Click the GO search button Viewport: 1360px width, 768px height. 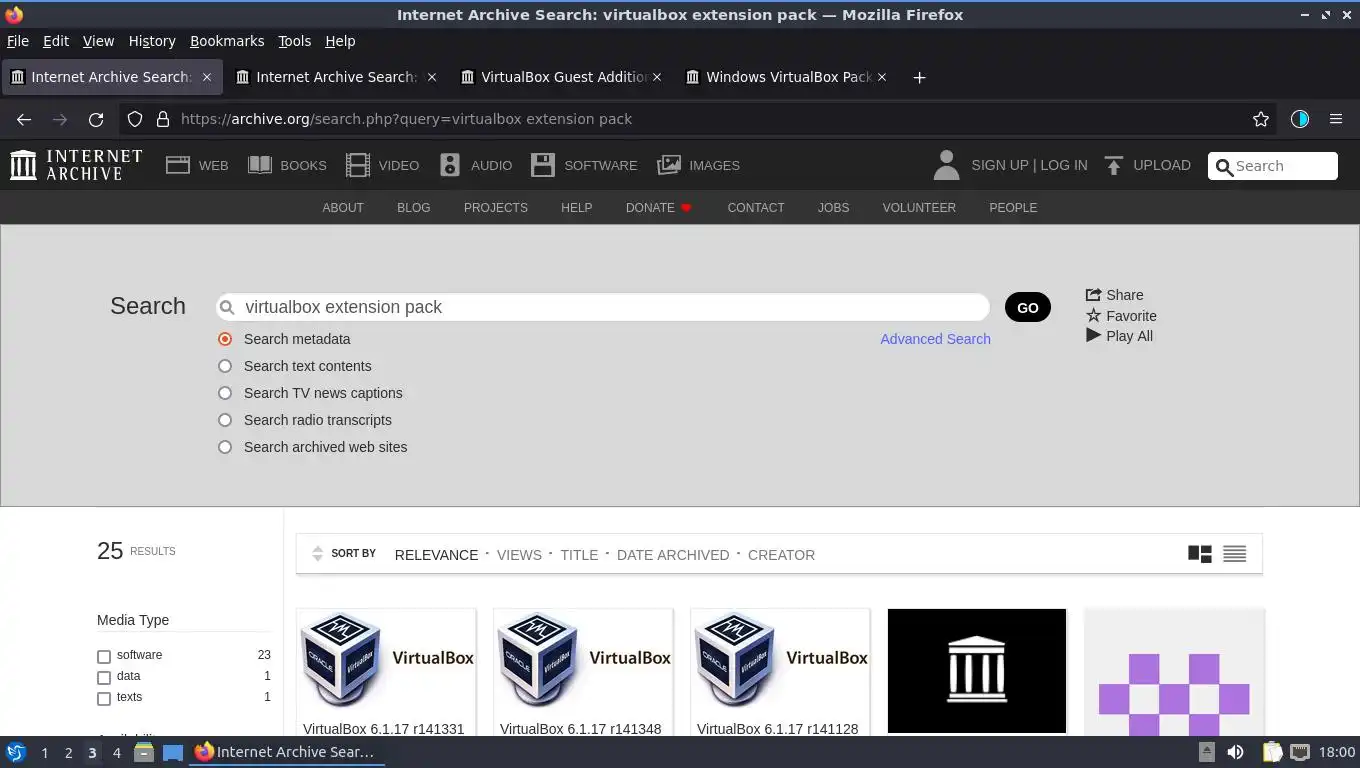(x=1028, y=308)
